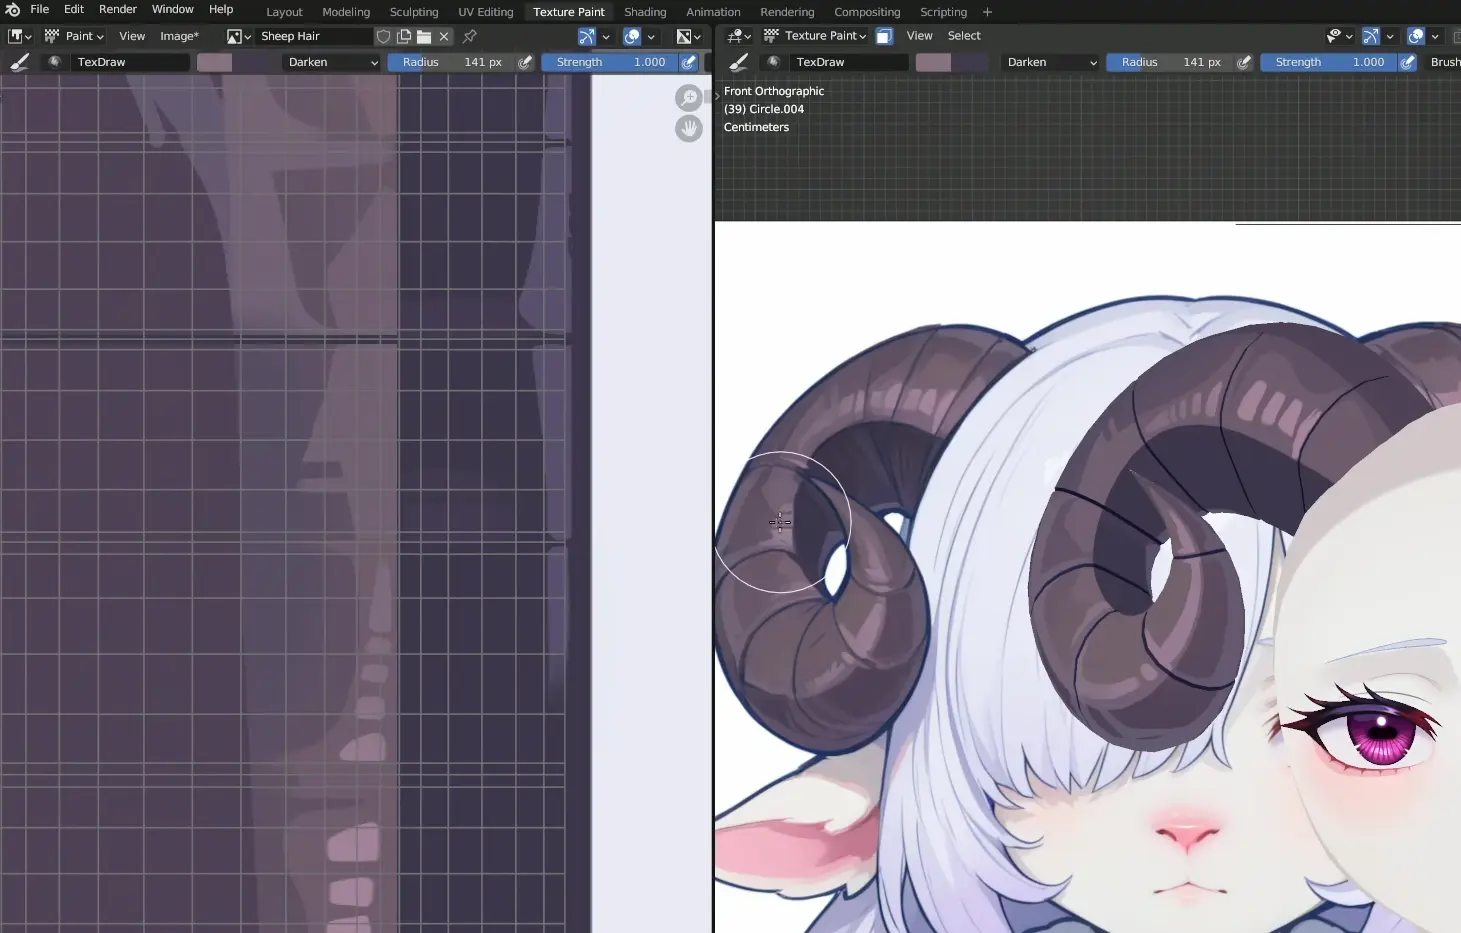This screenshot has height=933, width=1461.
Task: Switch to the UV Editing workspace tab
Action: click(x=485, y=12)
